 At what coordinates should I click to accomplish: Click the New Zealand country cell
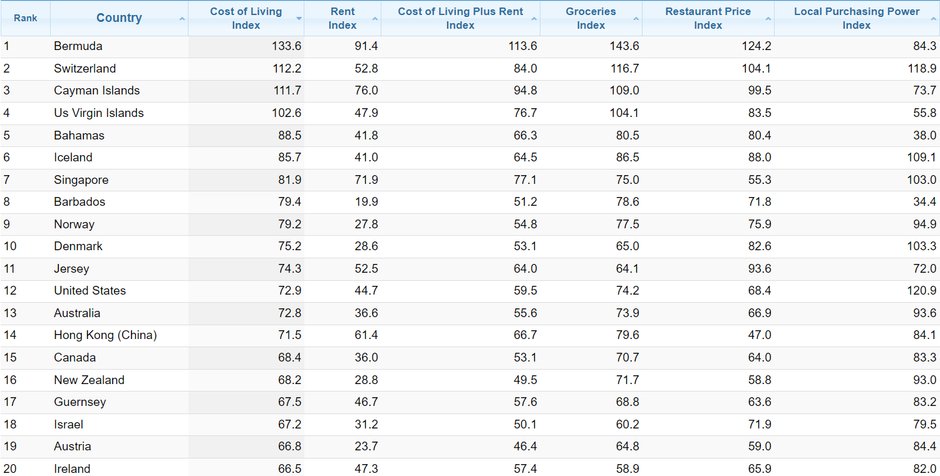tap(89, 380)
